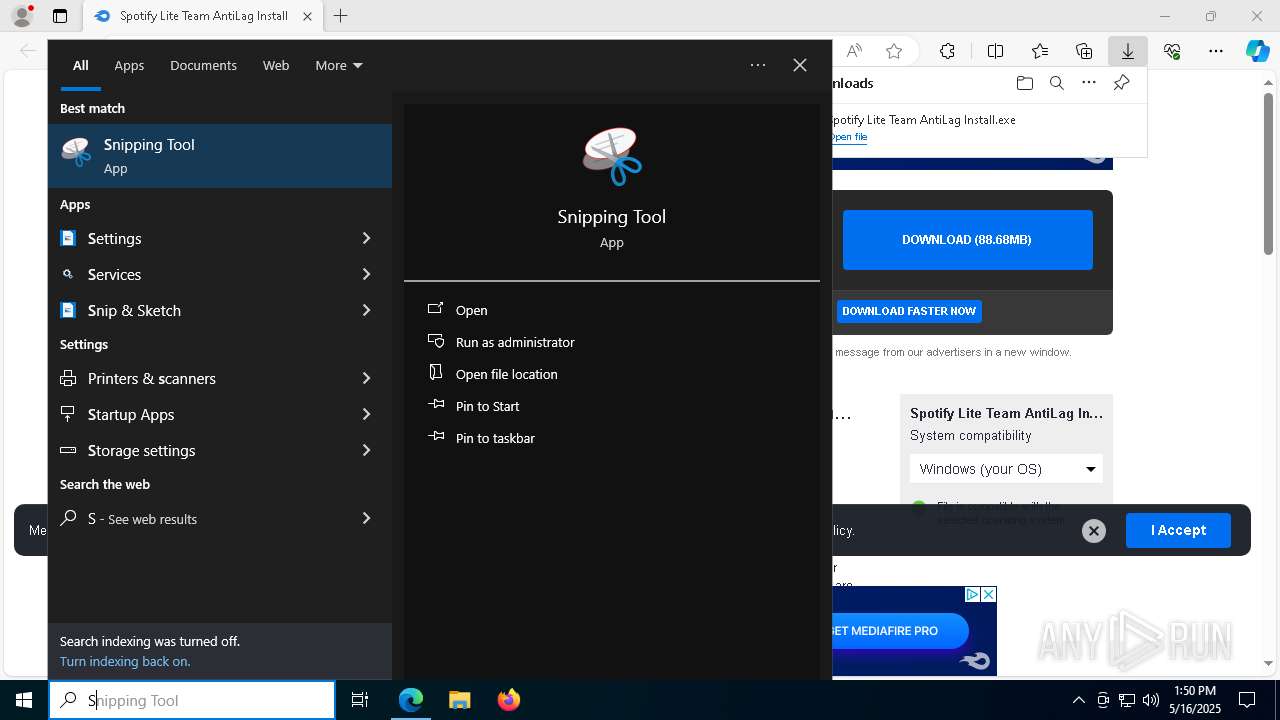Add page to favorites star icon

894,51
